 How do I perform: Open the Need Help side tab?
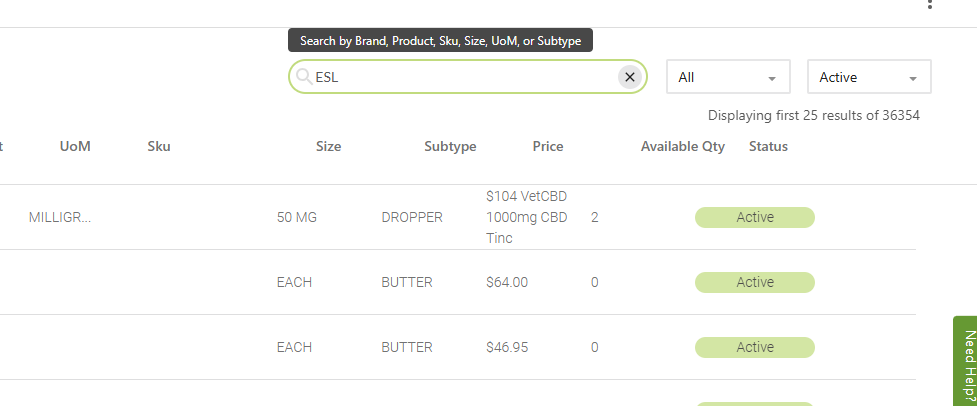[965, 360]
